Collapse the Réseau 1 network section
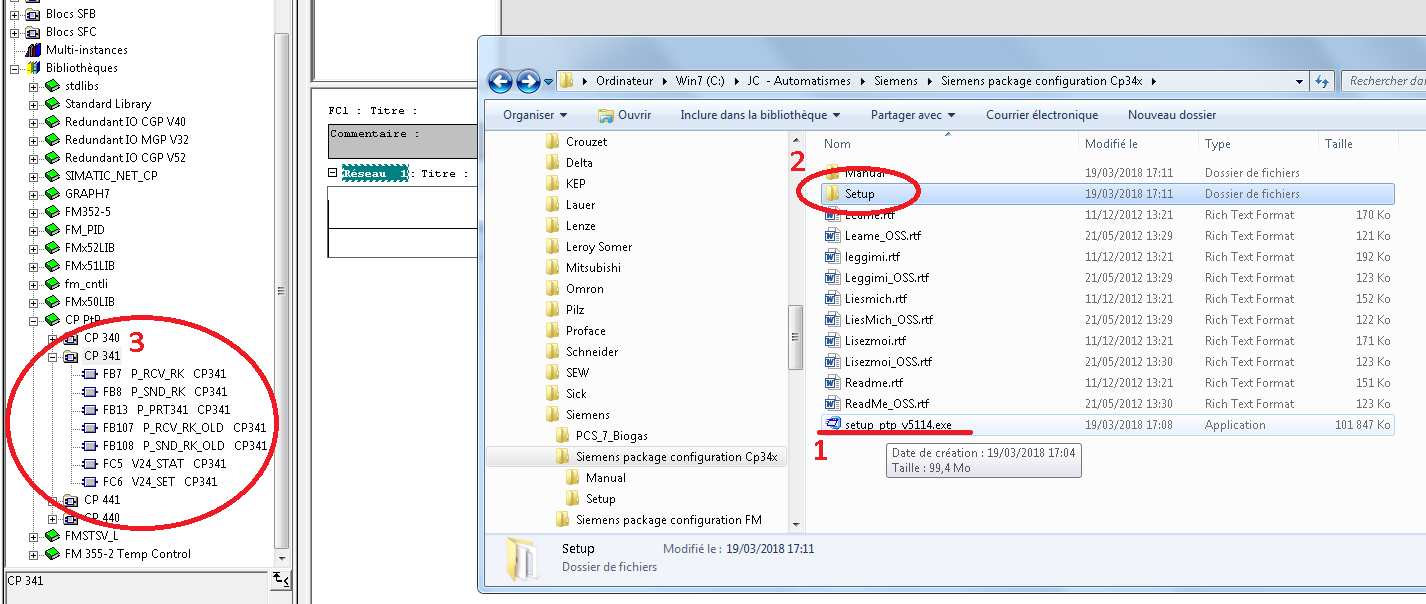The width and height of the screenshot is (1426, 604). 333,174
